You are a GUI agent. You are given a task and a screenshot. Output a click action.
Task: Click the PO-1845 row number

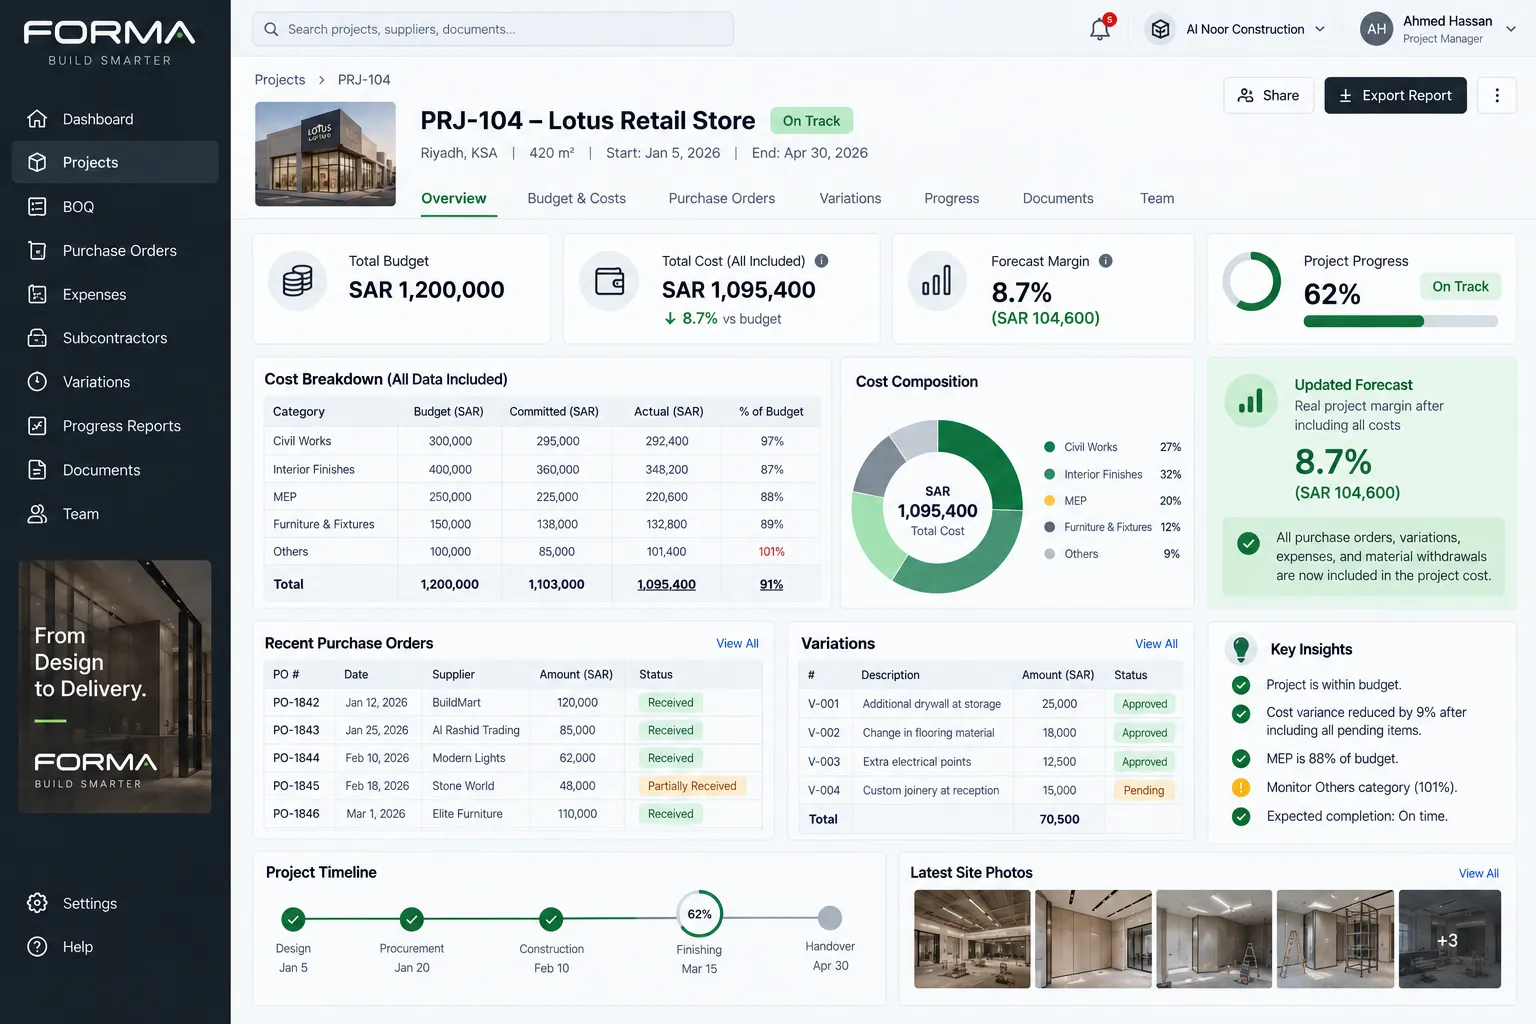pos(296,786)
